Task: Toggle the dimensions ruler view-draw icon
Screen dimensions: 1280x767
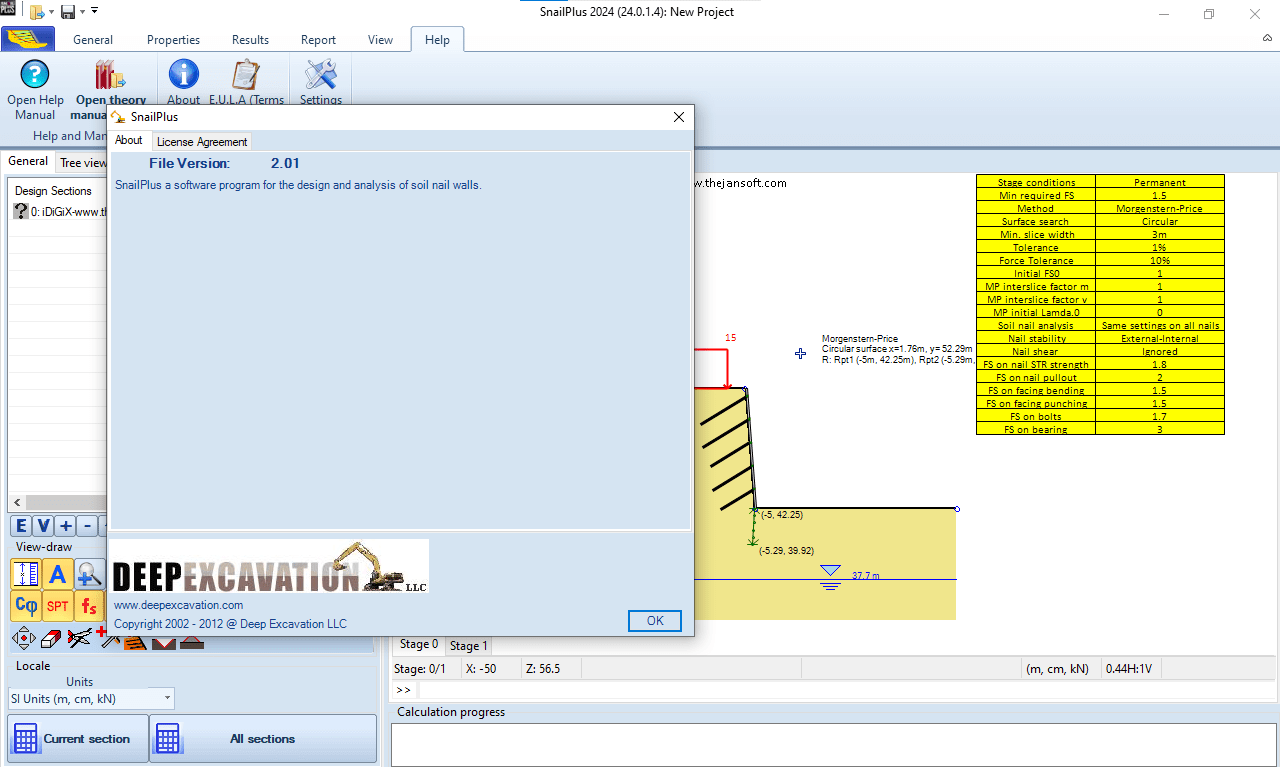Action: tap(26, 574)
